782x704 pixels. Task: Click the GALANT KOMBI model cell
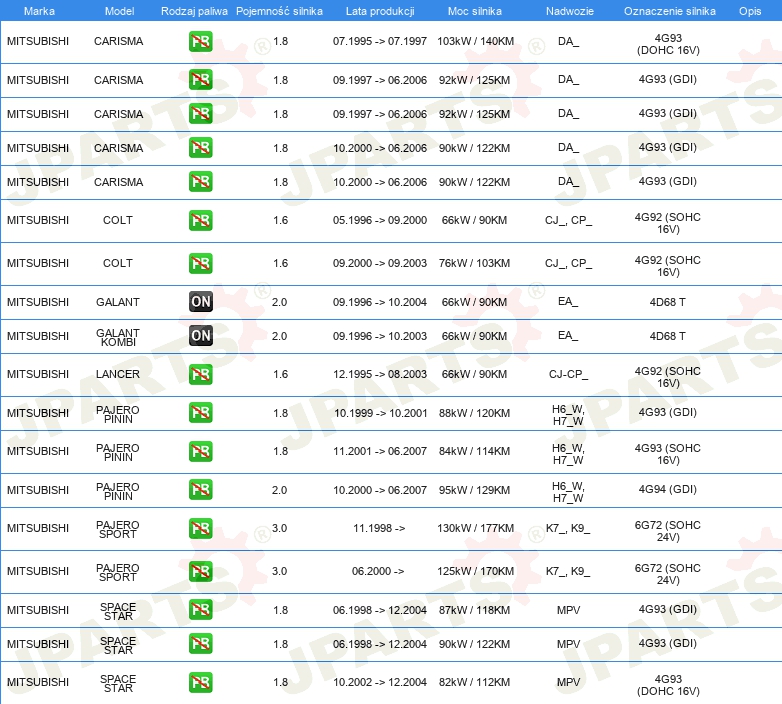[x=118, y=336]
